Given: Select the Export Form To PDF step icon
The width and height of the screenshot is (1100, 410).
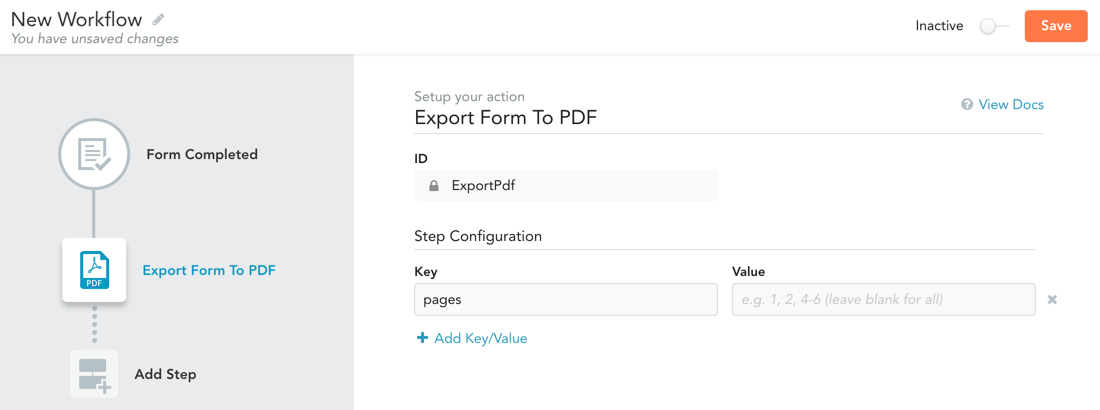Looking at the screenshot, I should click(x=94, y=270).
